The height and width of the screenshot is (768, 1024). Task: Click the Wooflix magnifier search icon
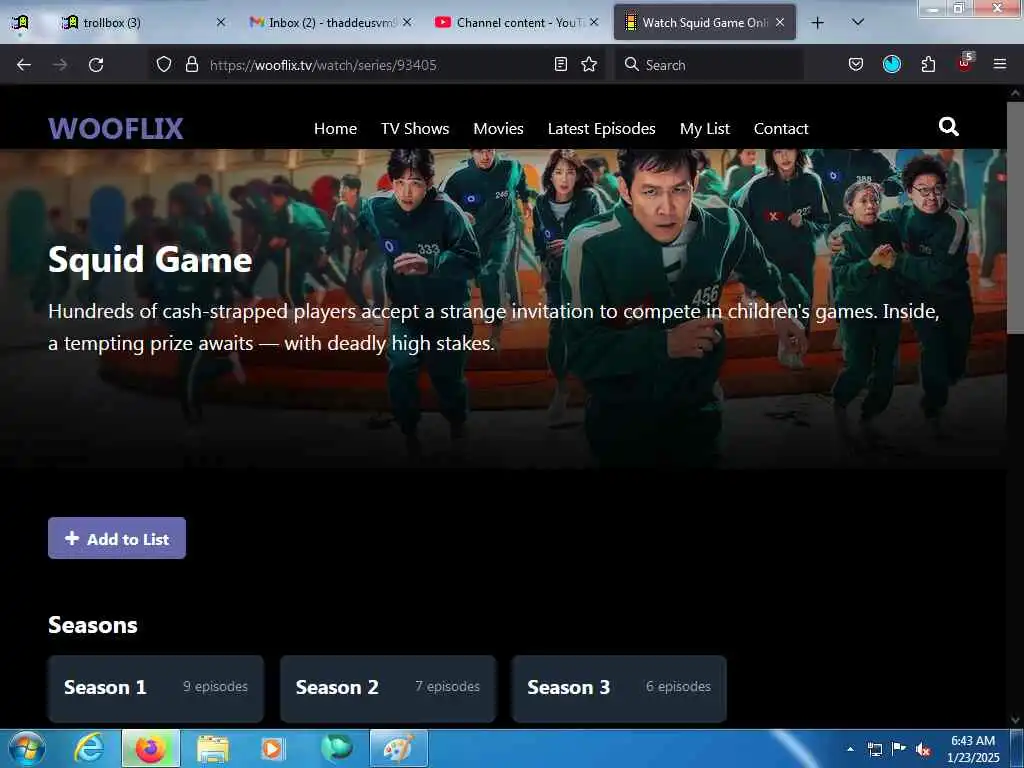pos(948,127)
